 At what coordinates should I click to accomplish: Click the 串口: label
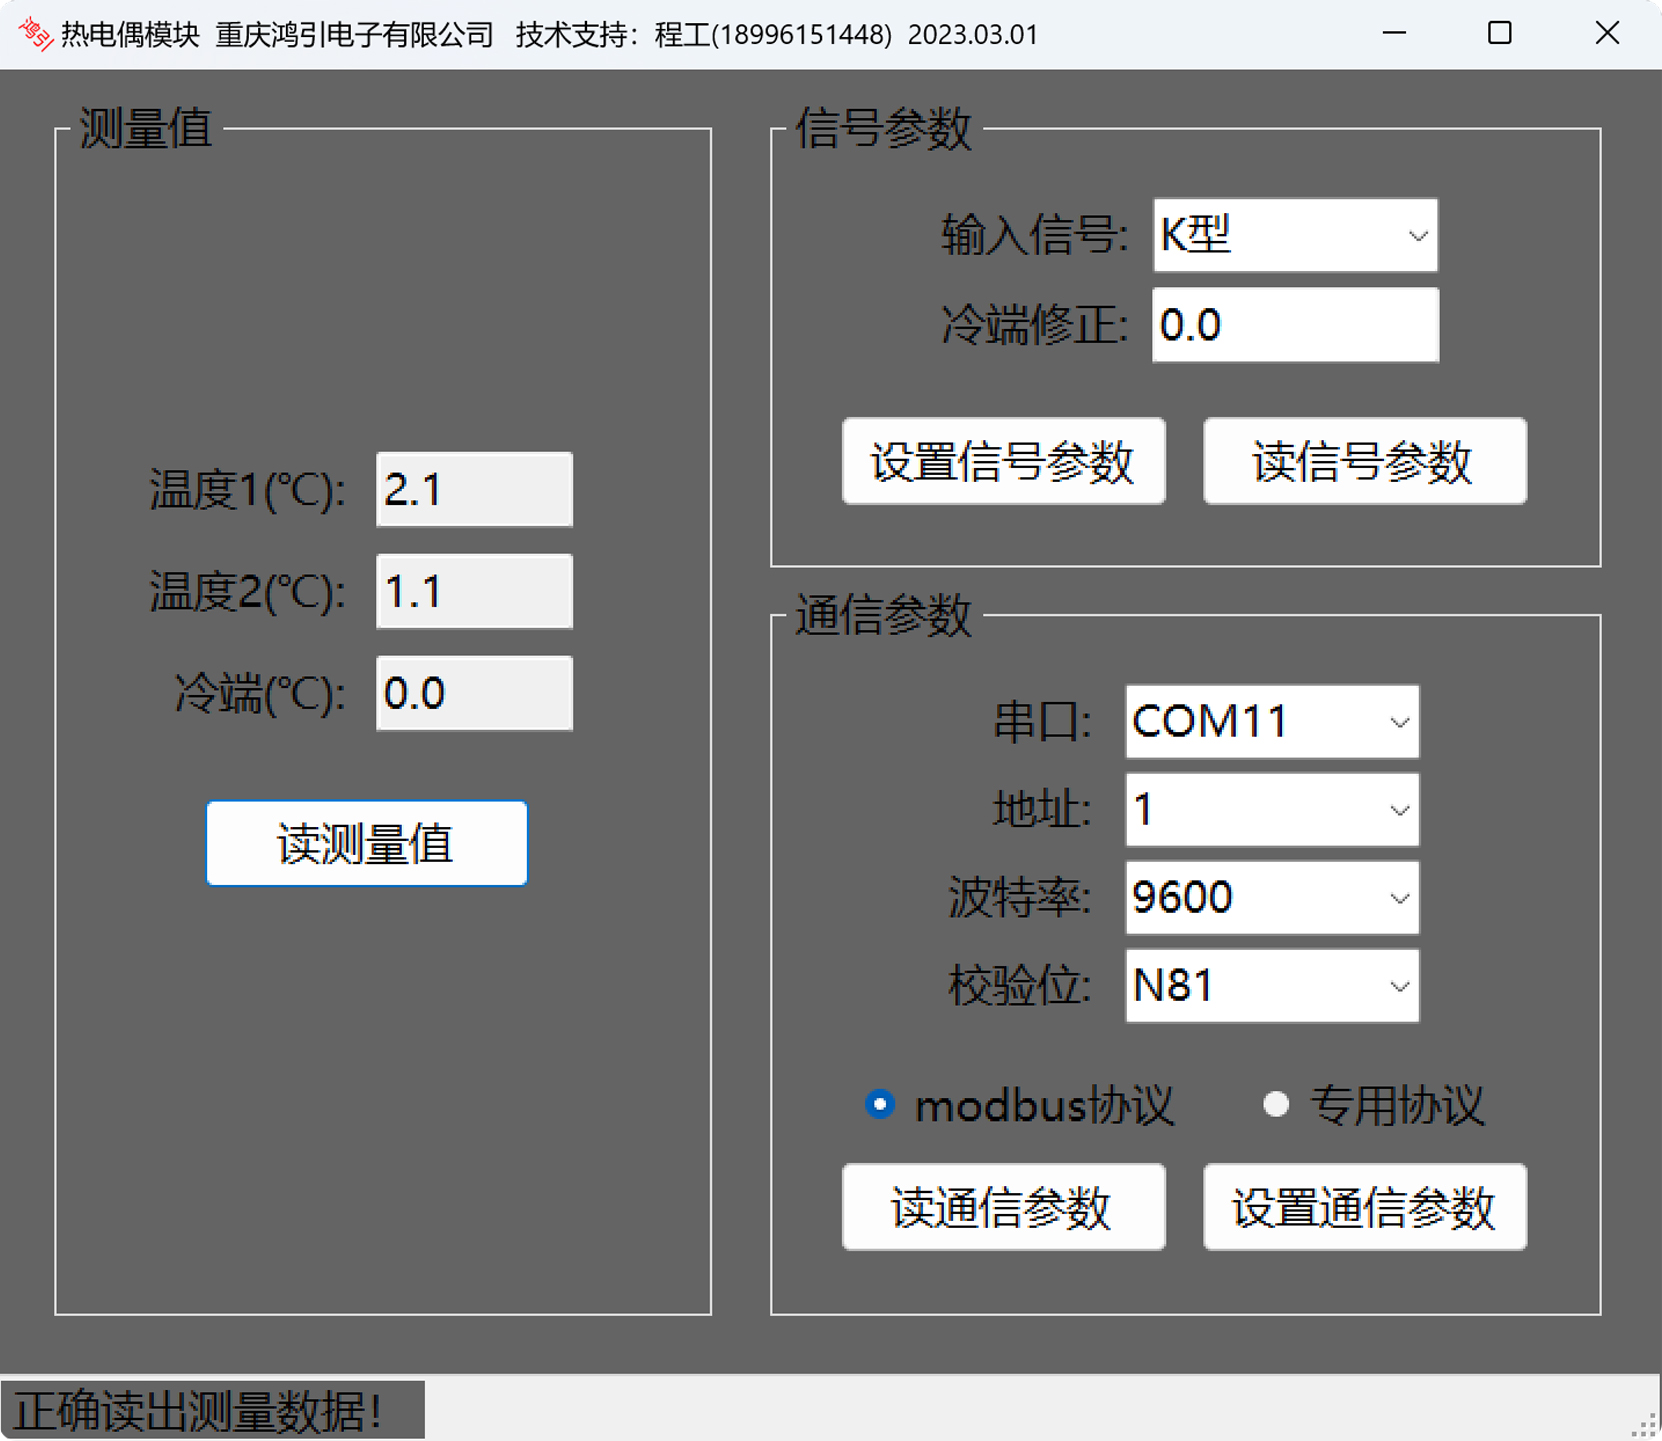(x=1042, y=722)
